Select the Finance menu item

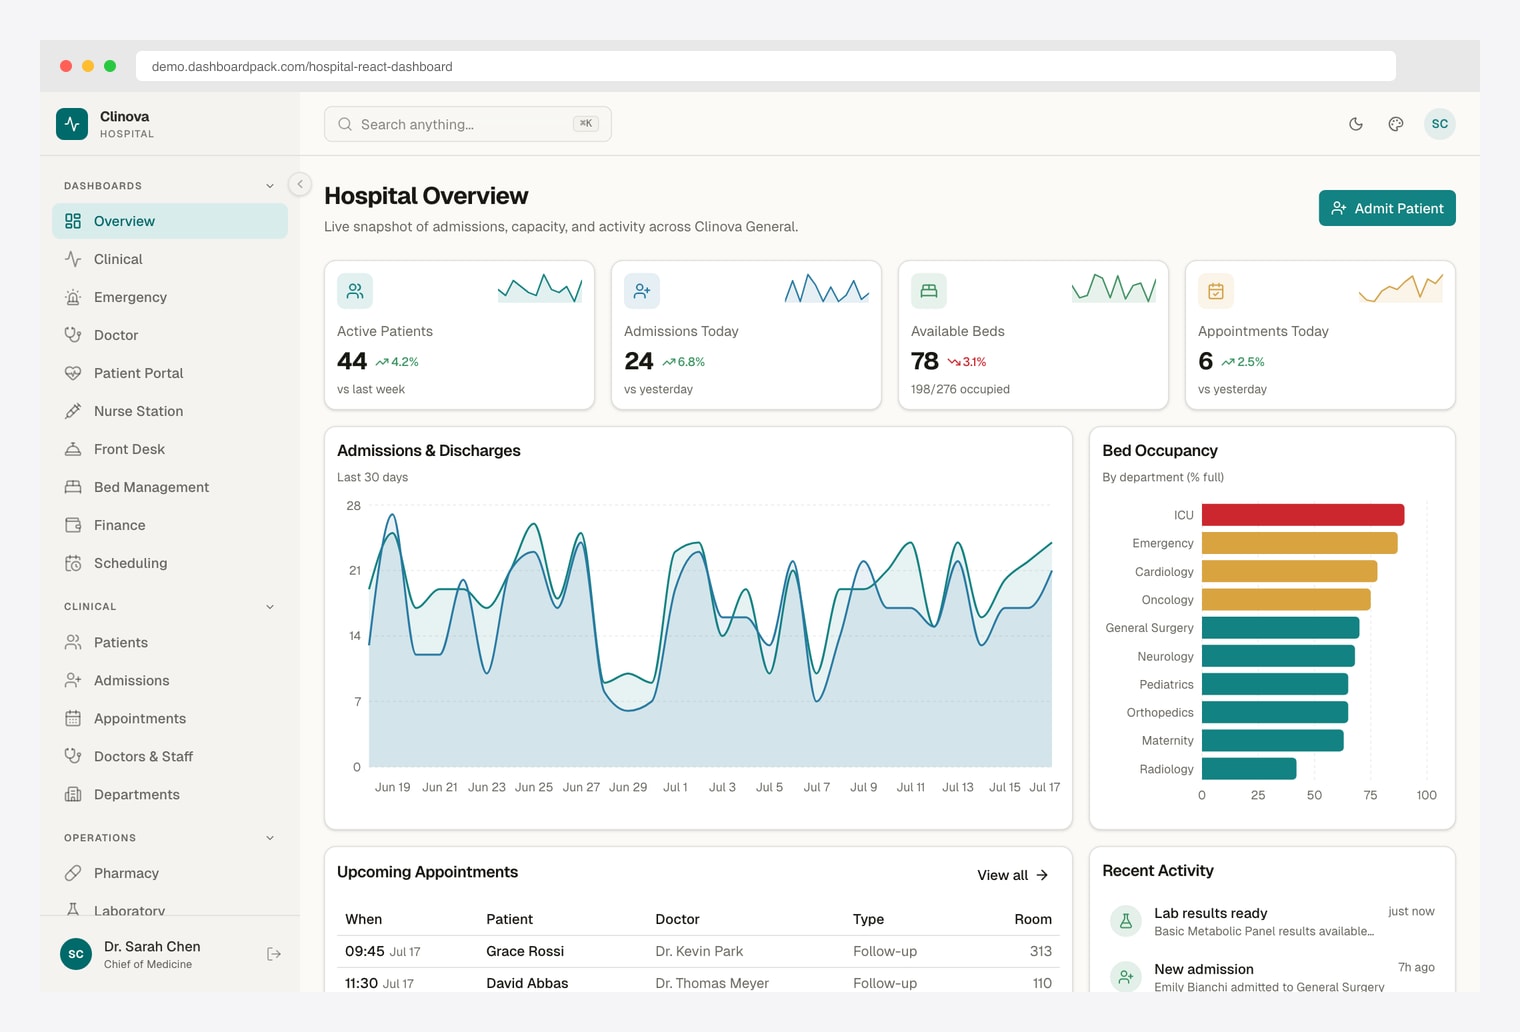click(x=170, y=525)
